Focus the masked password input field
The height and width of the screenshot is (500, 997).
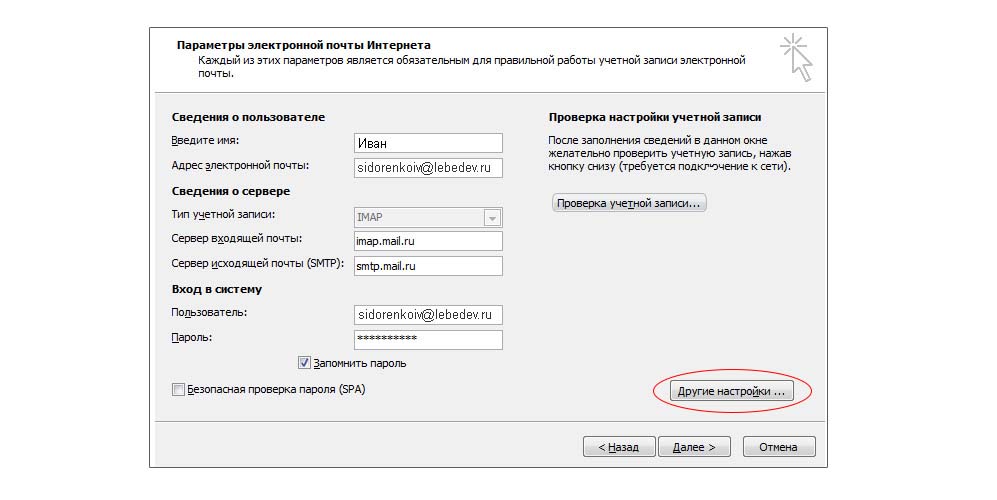coord(428,340)
